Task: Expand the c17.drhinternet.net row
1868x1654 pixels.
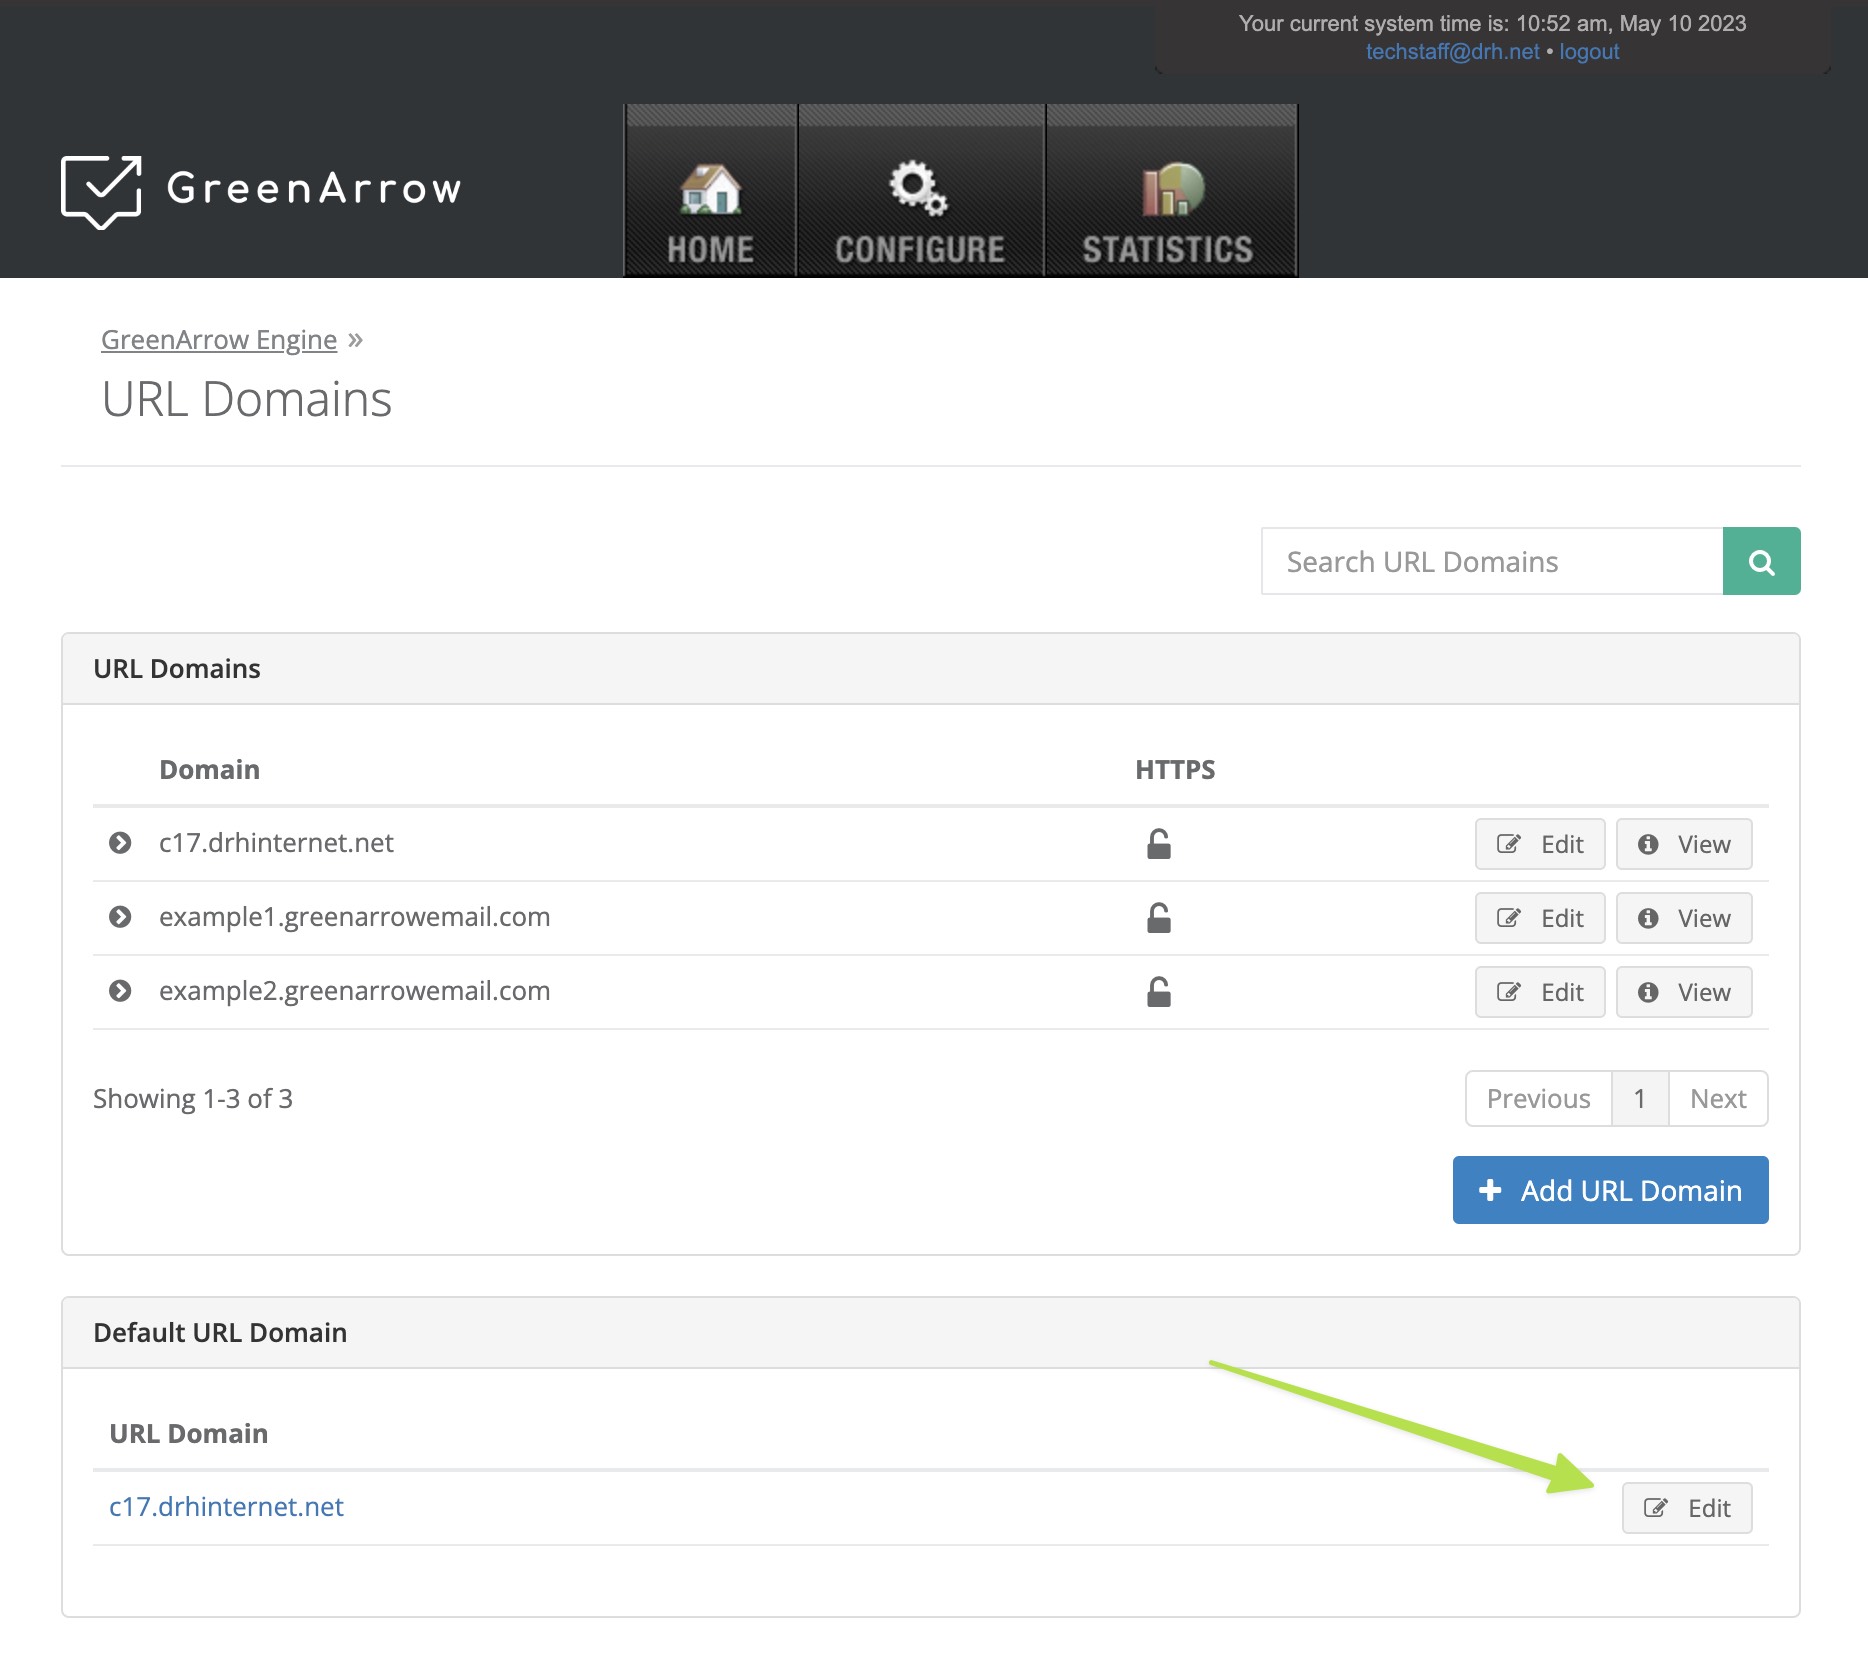Action: pyautogui.click(x=120, y=843)
